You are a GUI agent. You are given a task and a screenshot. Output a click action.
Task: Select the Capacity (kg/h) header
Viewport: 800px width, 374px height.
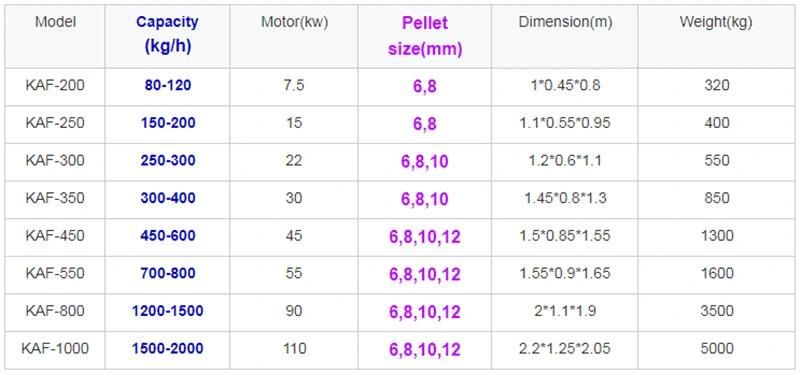click(x=167, y=35)
